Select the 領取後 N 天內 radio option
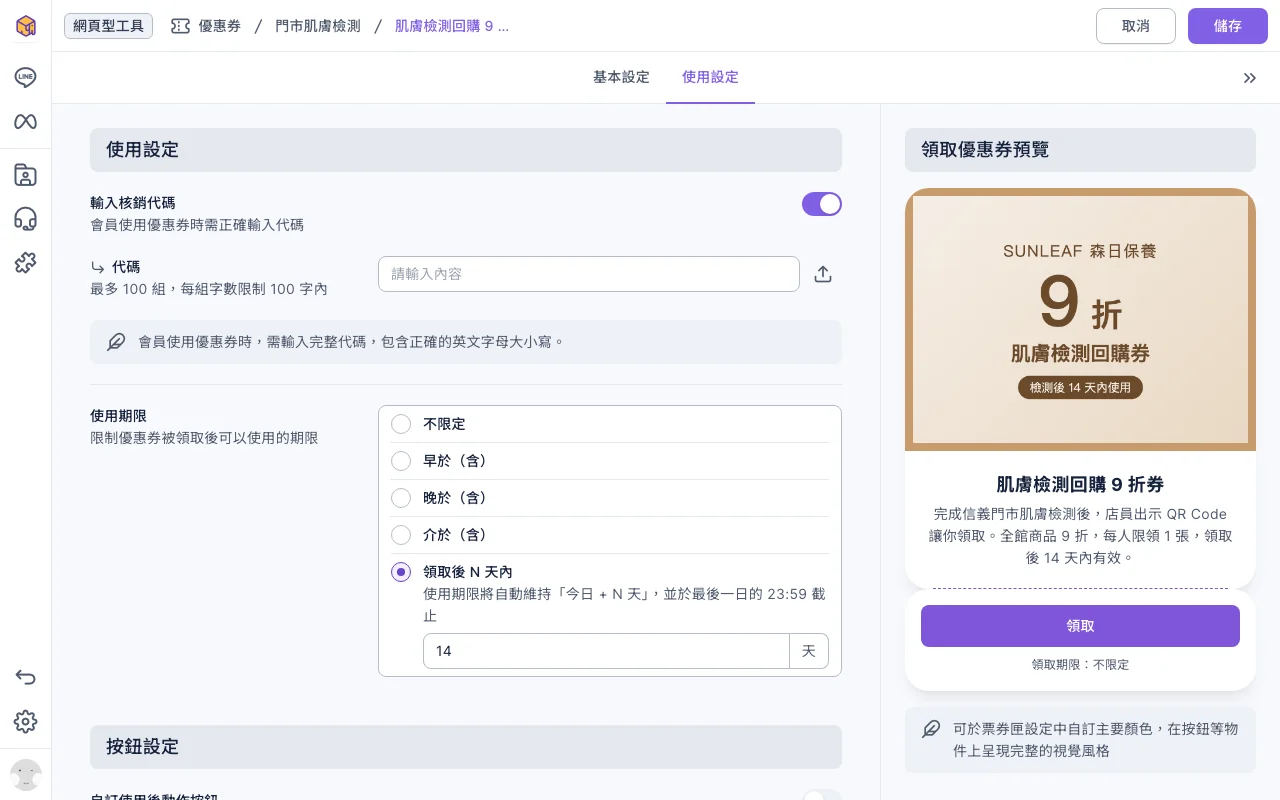Screen dimensions: 1280x800 [401, 572]
